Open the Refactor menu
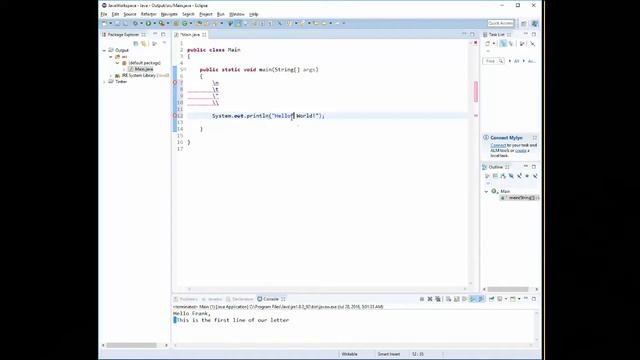The height and width of the screenshot is (360, 640). coord(149,14)
